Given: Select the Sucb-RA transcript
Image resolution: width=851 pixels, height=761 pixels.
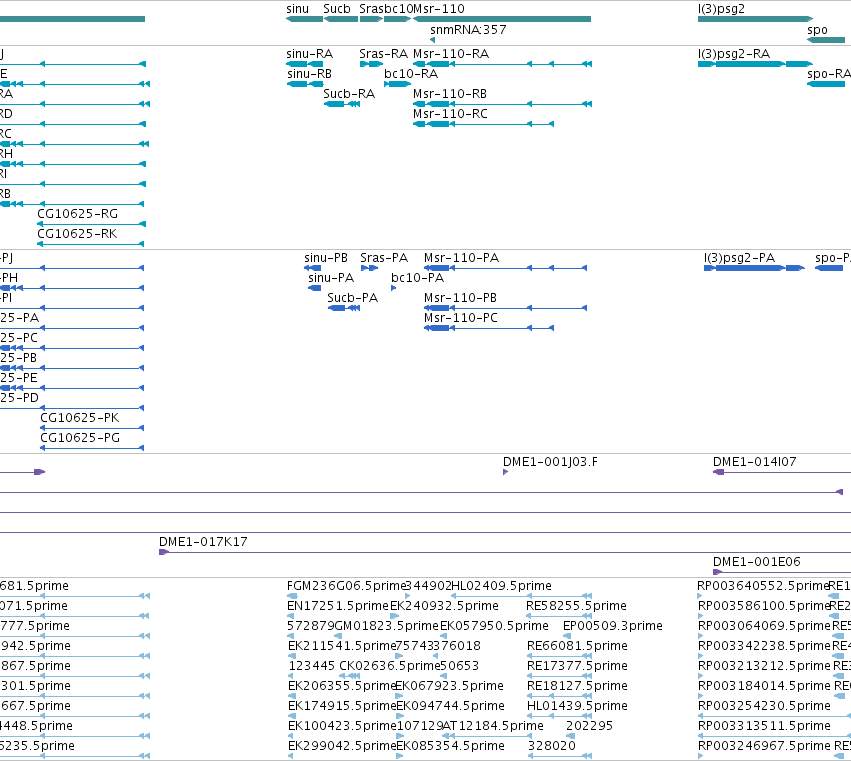Looking at the screenshot, I should 342,104.
